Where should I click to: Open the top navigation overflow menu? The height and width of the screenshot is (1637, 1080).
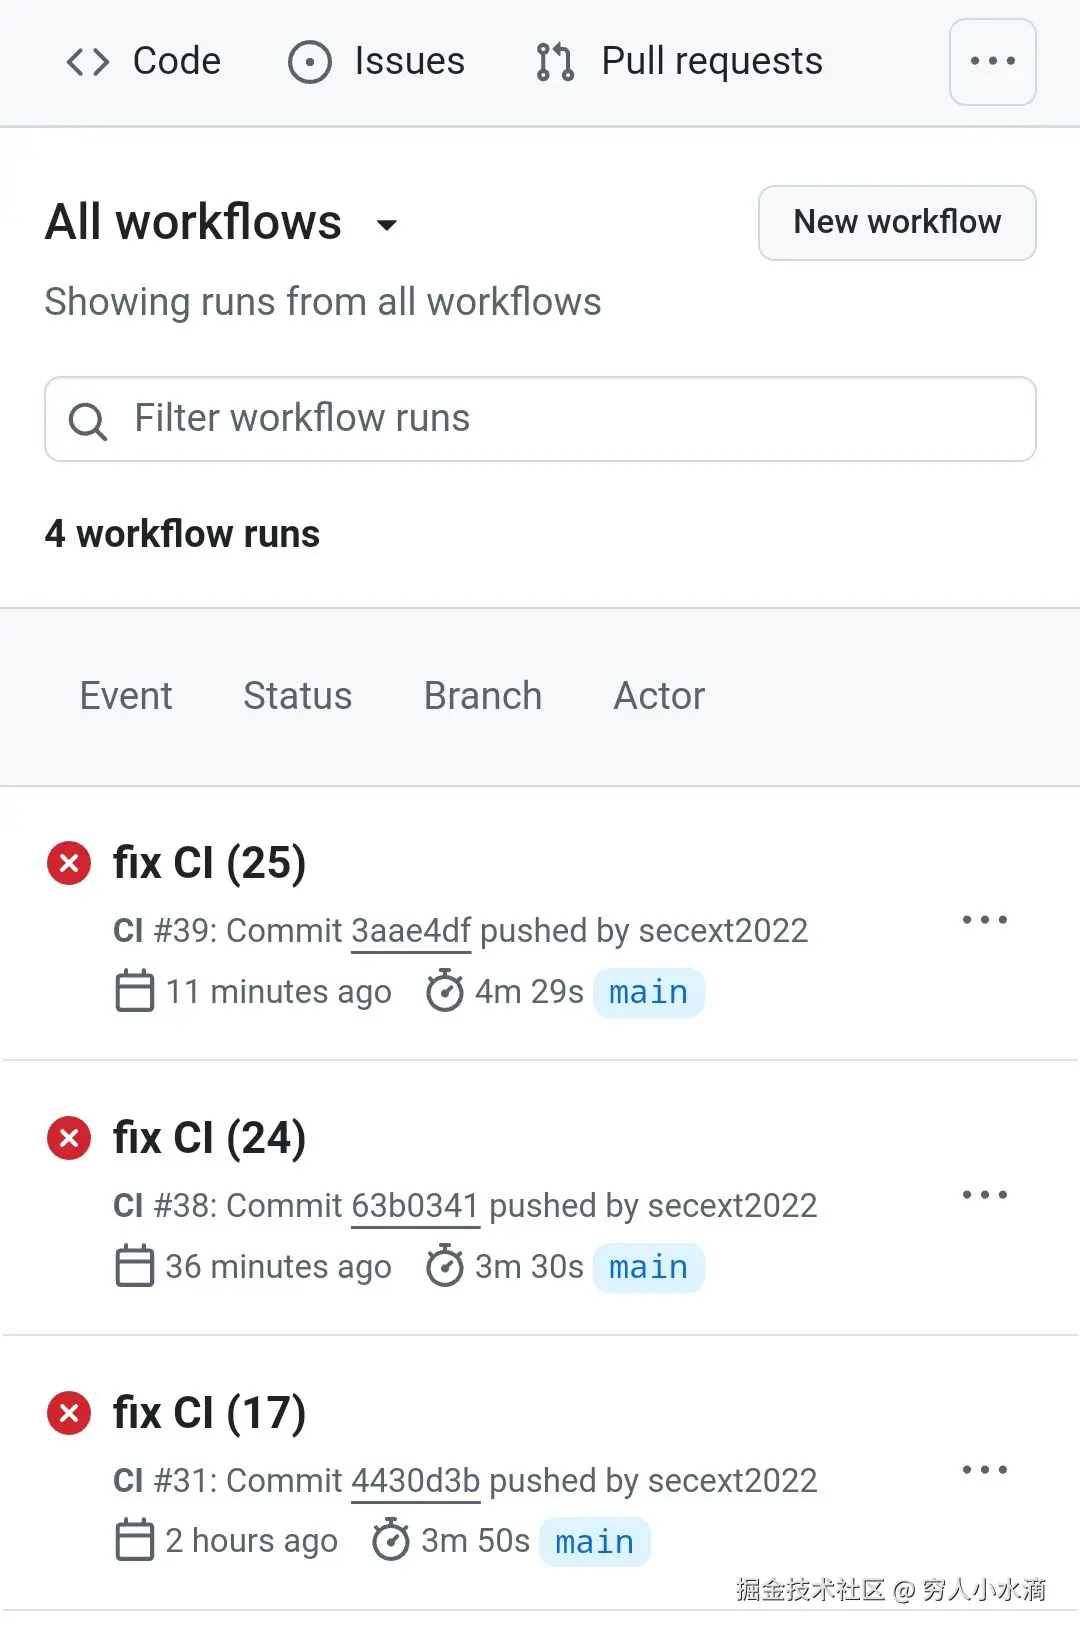point(992,62)
